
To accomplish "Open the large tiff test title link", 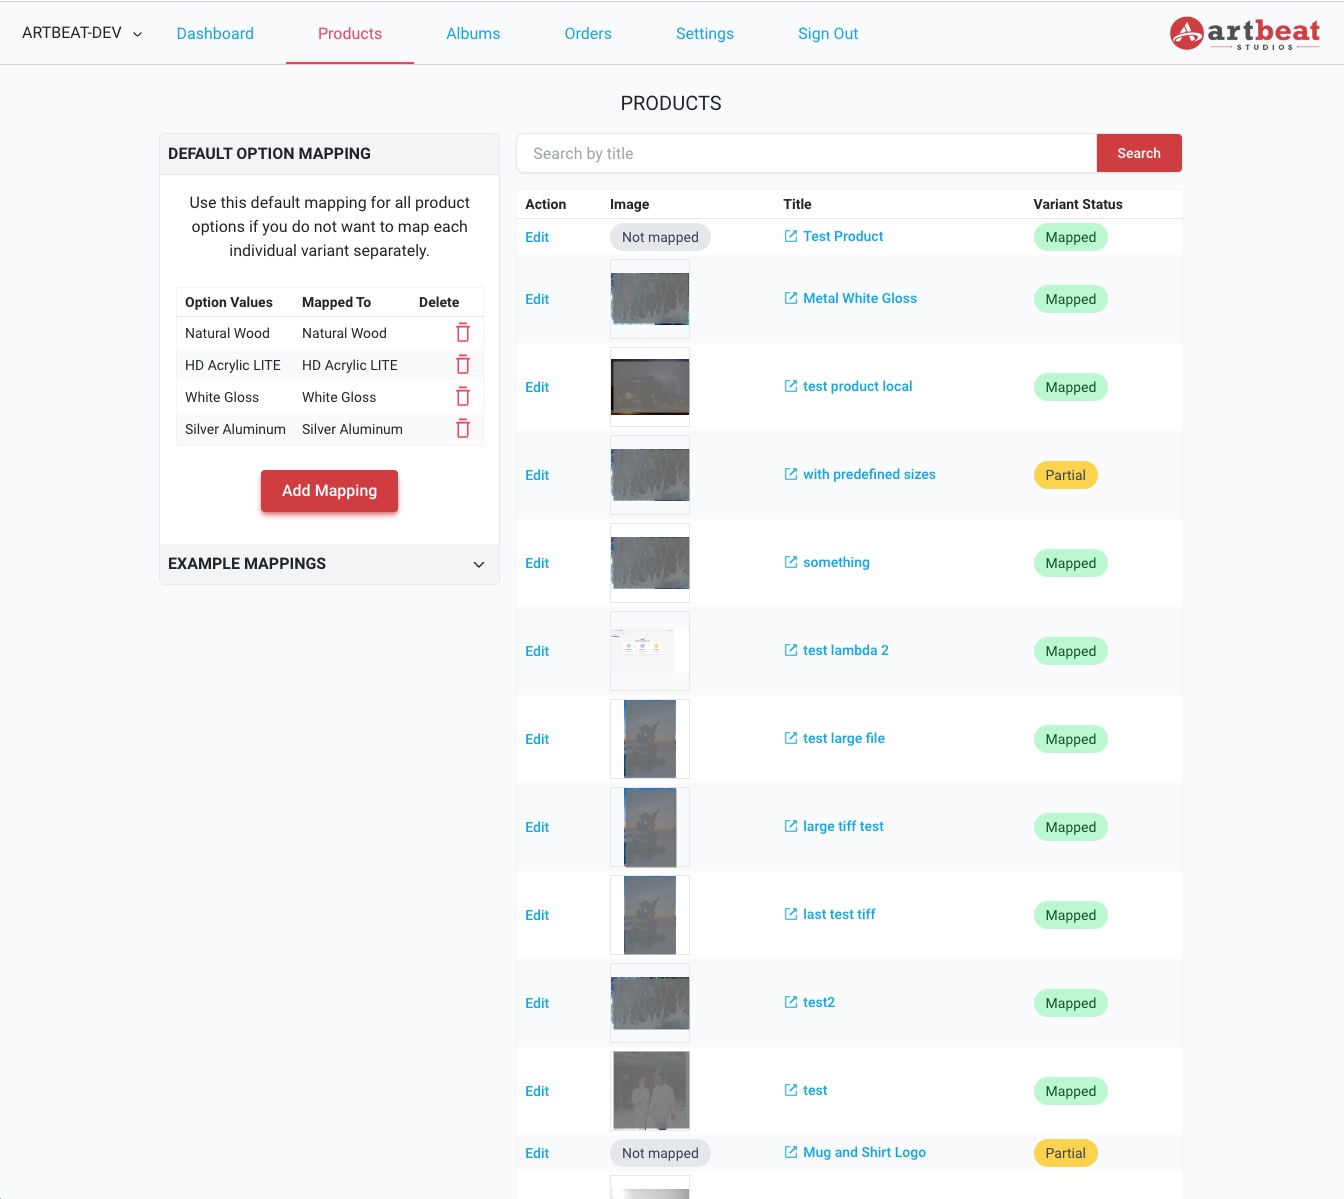I will [843, 826].
